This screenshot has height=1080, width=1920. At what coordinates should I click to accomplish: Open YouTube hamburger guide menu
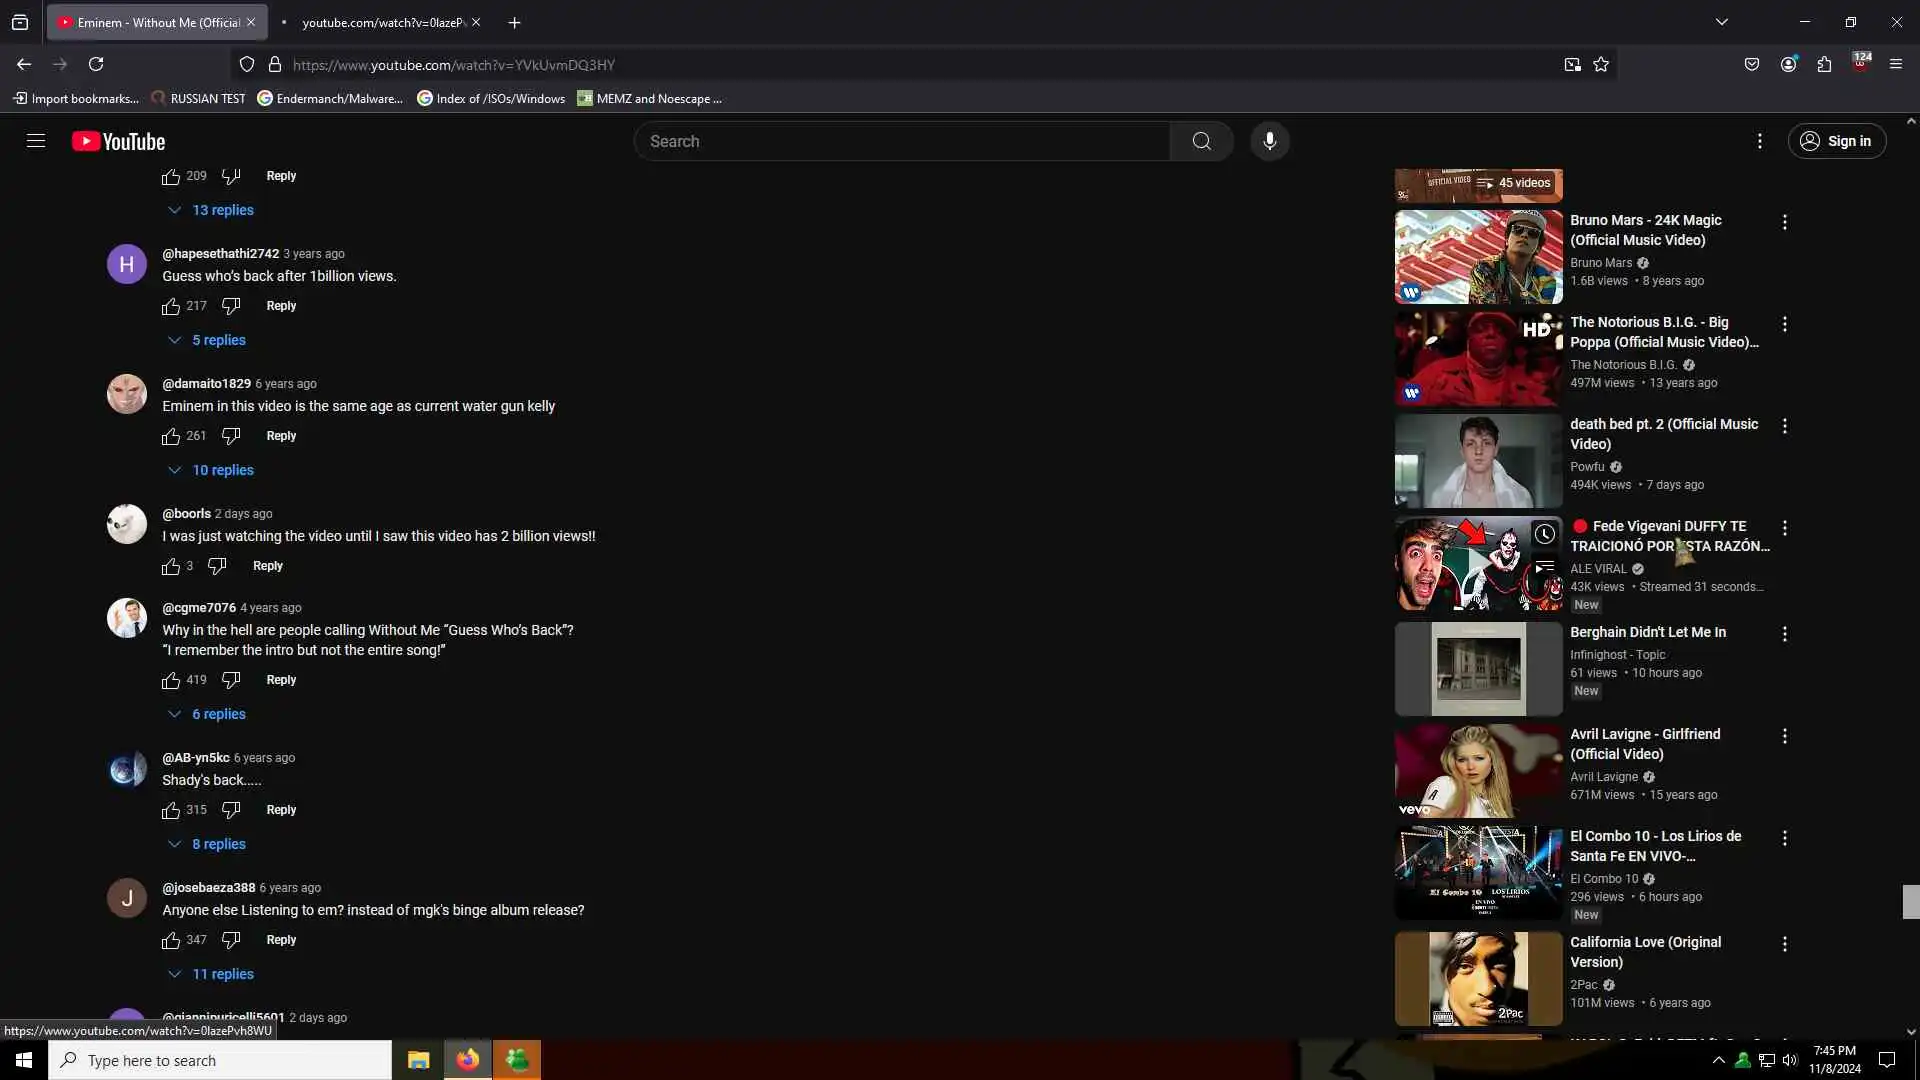[x=36, y=141]
